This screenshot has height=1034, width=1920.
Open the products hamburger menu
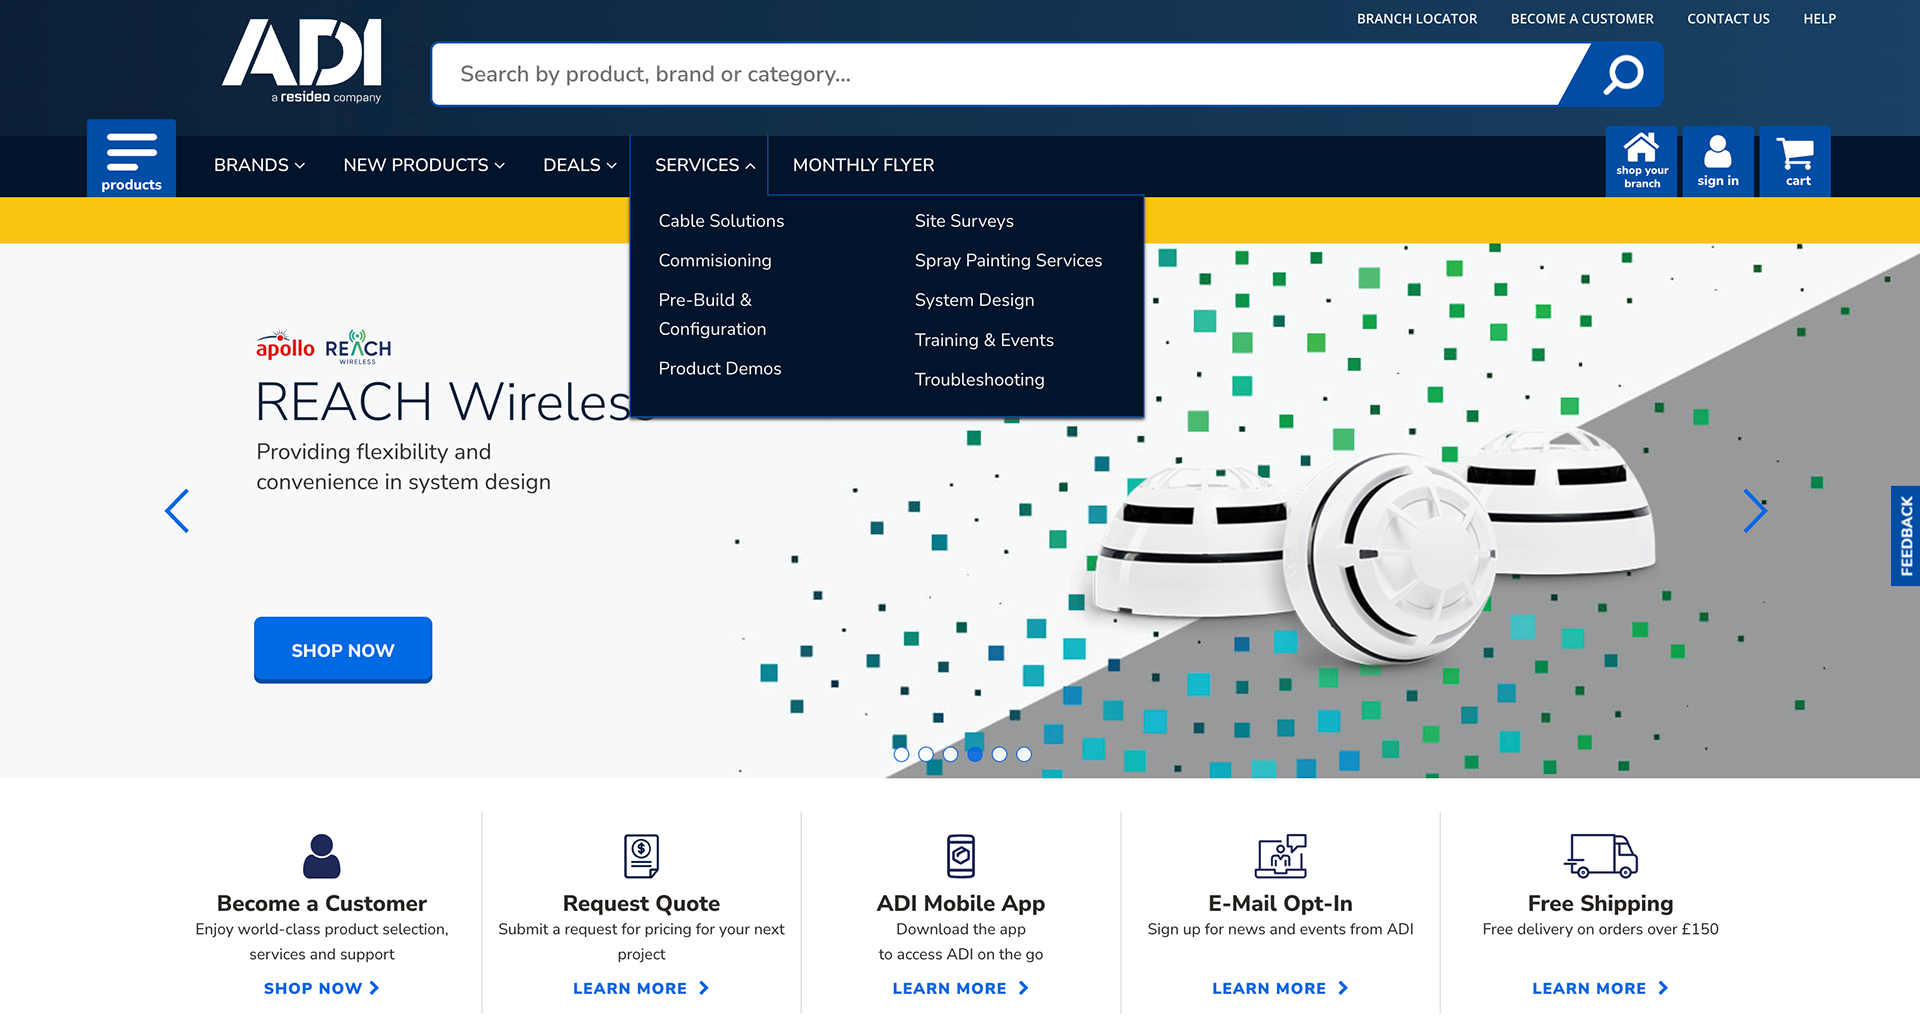(131, 158)
